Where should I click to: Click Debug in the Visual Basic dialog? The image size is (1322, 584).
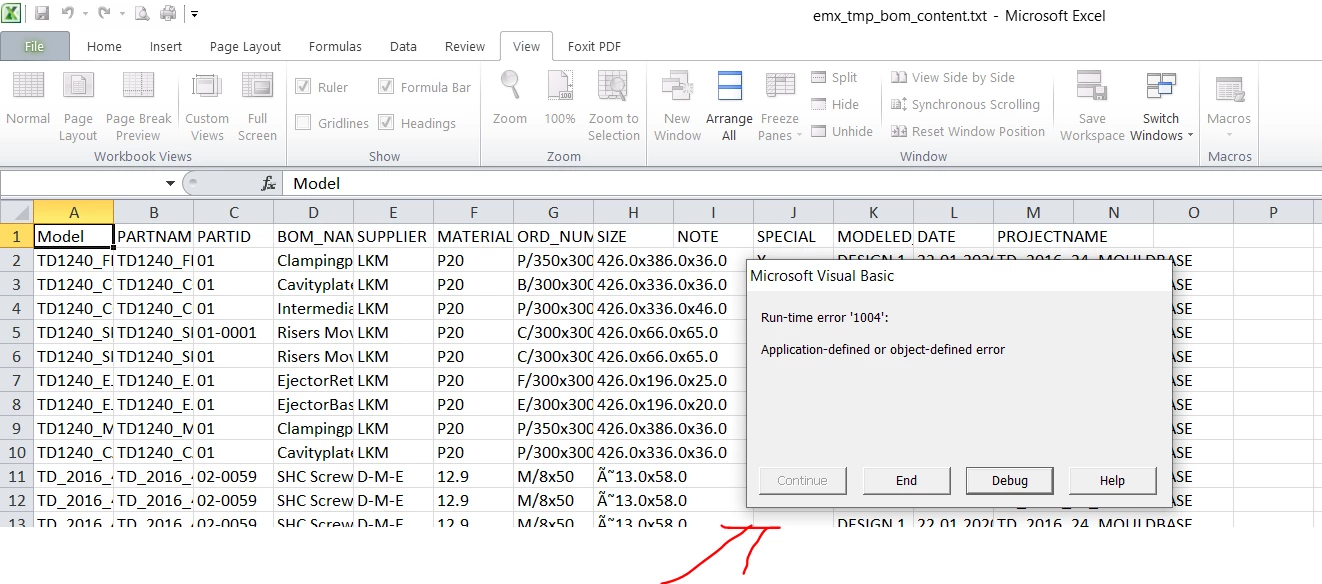pyautogui.click(x=1010, y=480)
